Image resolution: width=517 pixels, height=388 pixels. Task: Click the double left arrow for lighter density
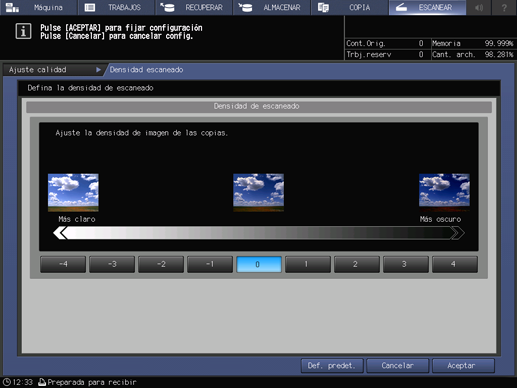pyautogui.click(x=60, y=233)
